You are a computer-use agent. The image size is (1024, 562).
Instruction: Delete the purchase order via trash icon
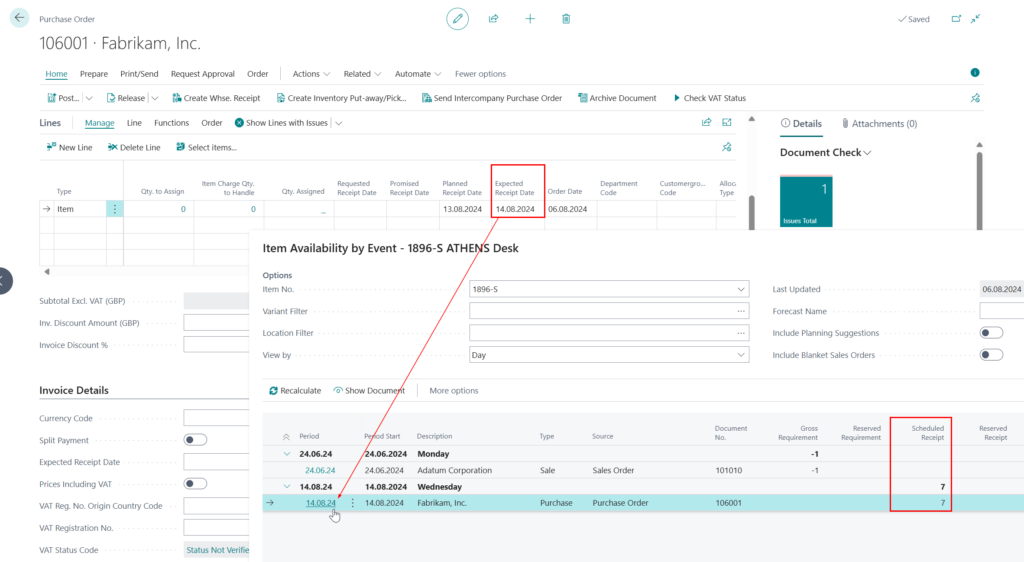(x=566, y=19)
